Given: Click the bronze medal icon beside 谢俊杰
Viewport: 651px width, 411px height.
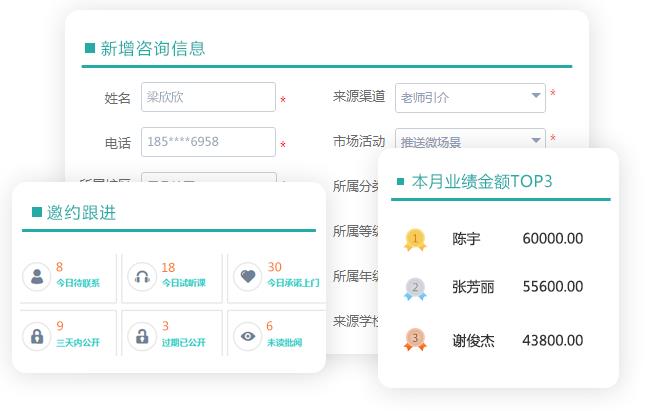Looking at the screenshot, I should pos(415,340).
